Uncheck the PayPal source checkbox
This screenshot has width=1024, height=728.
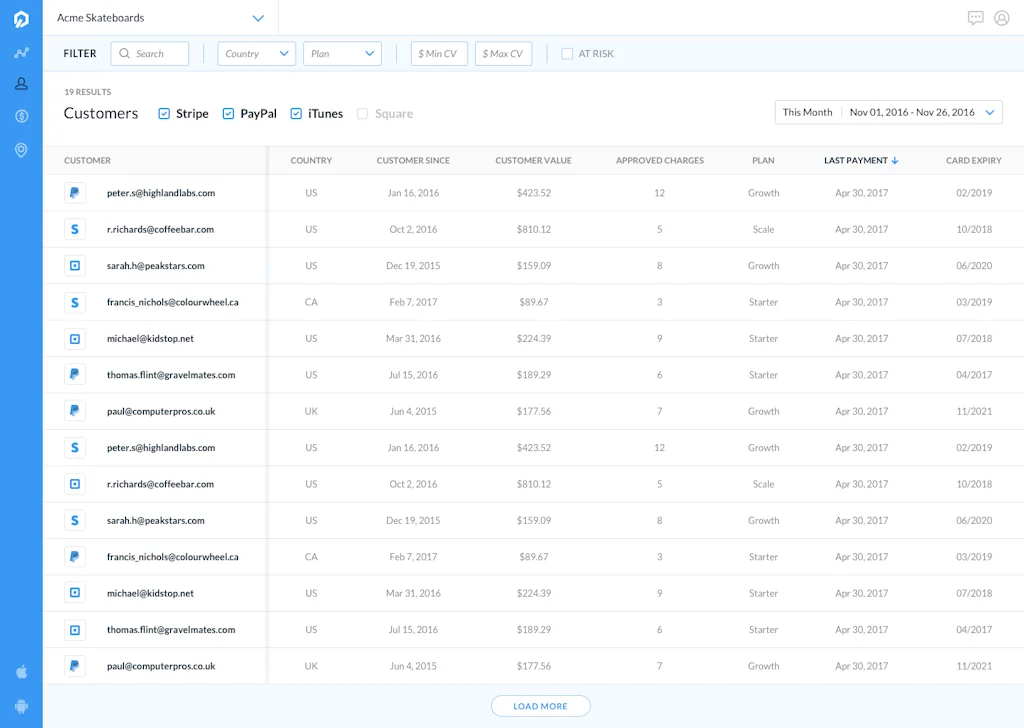point(228,114)
